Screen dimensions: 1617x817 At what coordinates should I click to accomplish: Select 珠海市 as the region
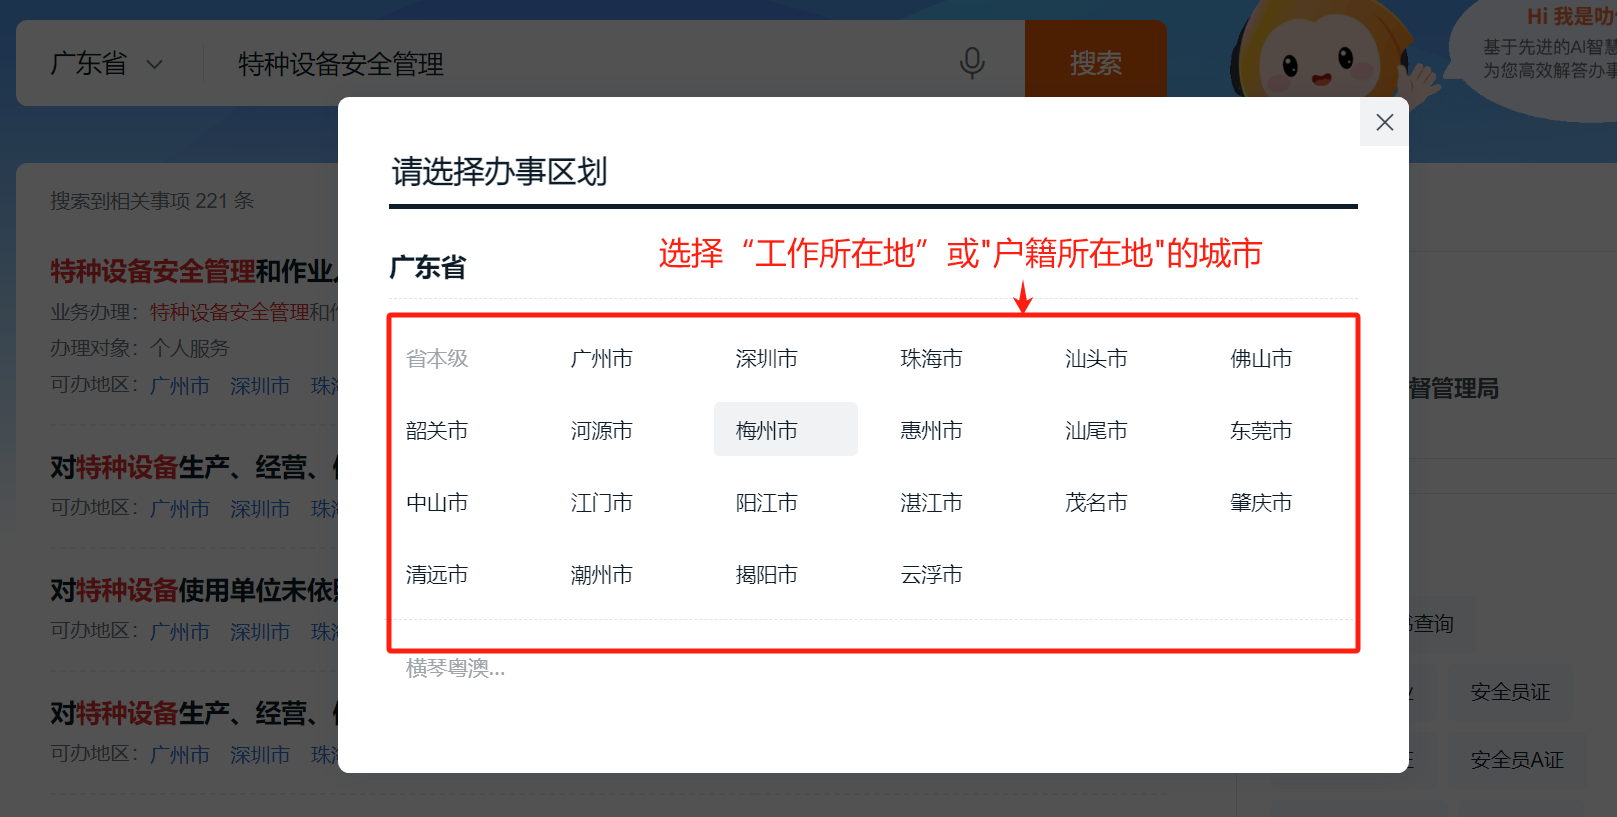click(931, 359)
